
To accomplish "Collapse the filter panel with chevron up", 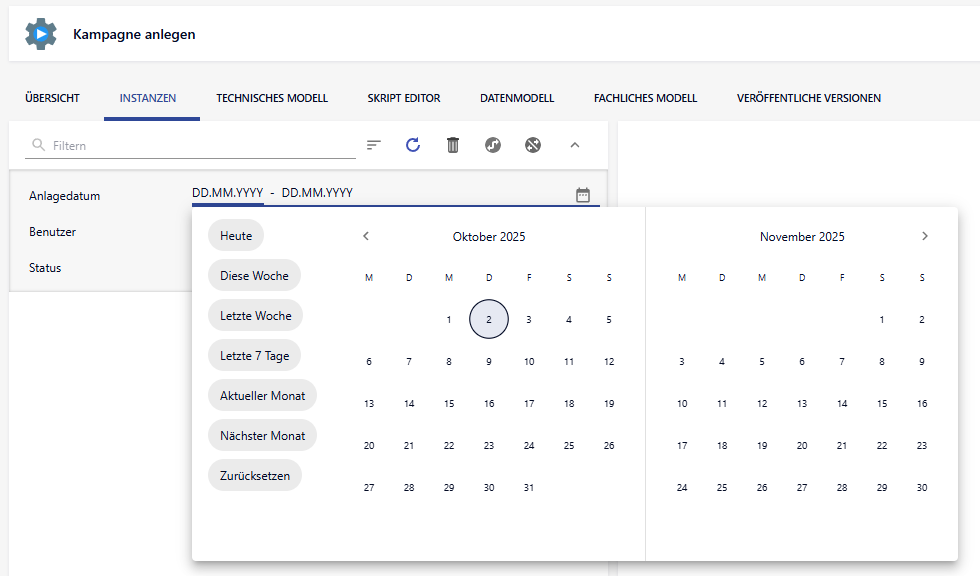I will coord(575,145).
